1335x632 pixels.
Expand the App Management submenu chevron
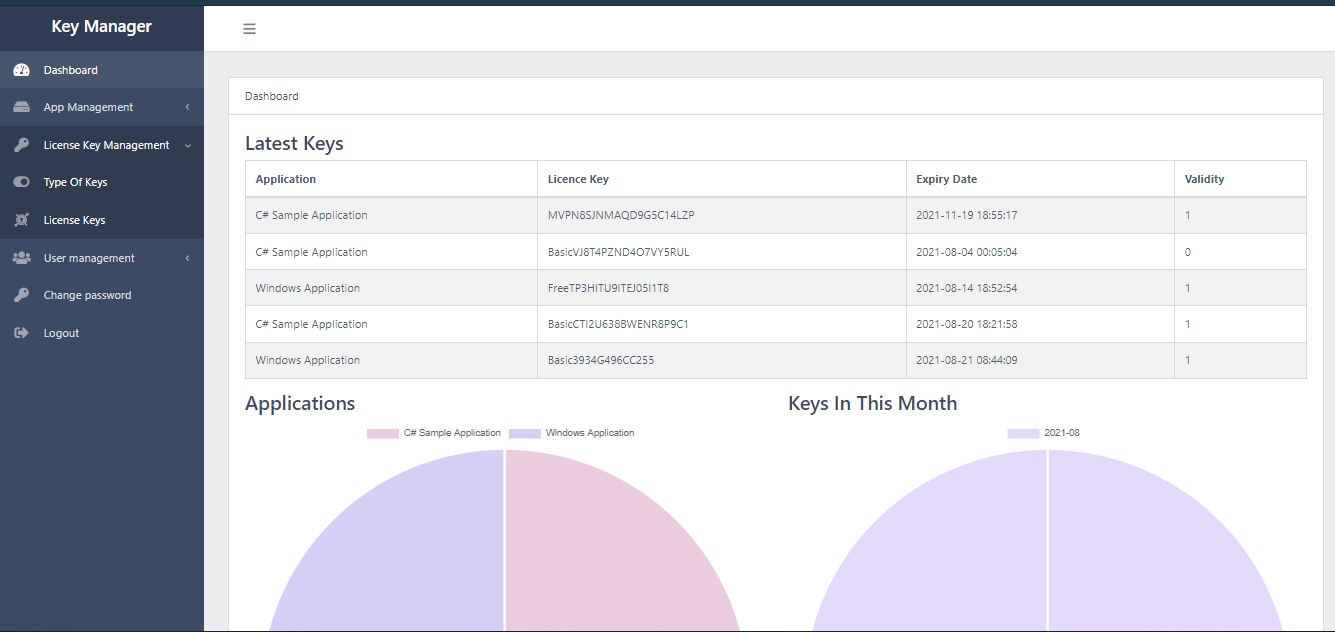(x=187, y=107)
